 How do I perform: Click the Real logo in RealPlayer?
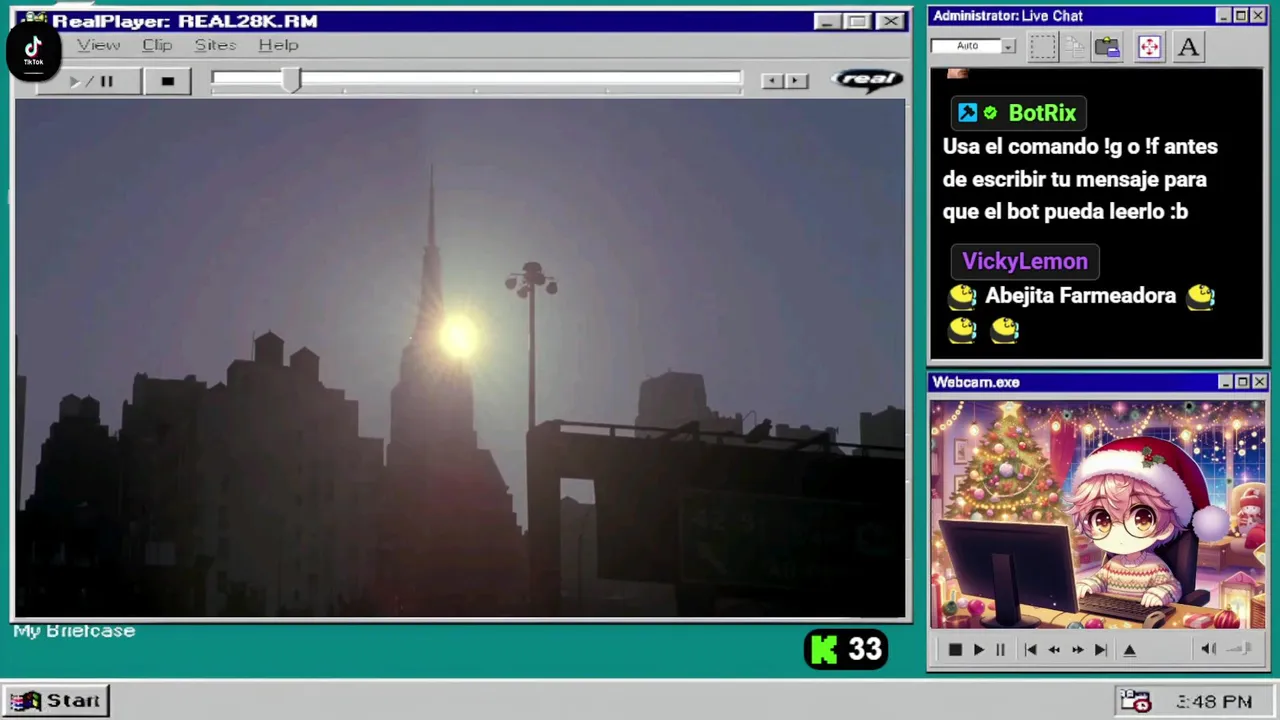point(867,80)
